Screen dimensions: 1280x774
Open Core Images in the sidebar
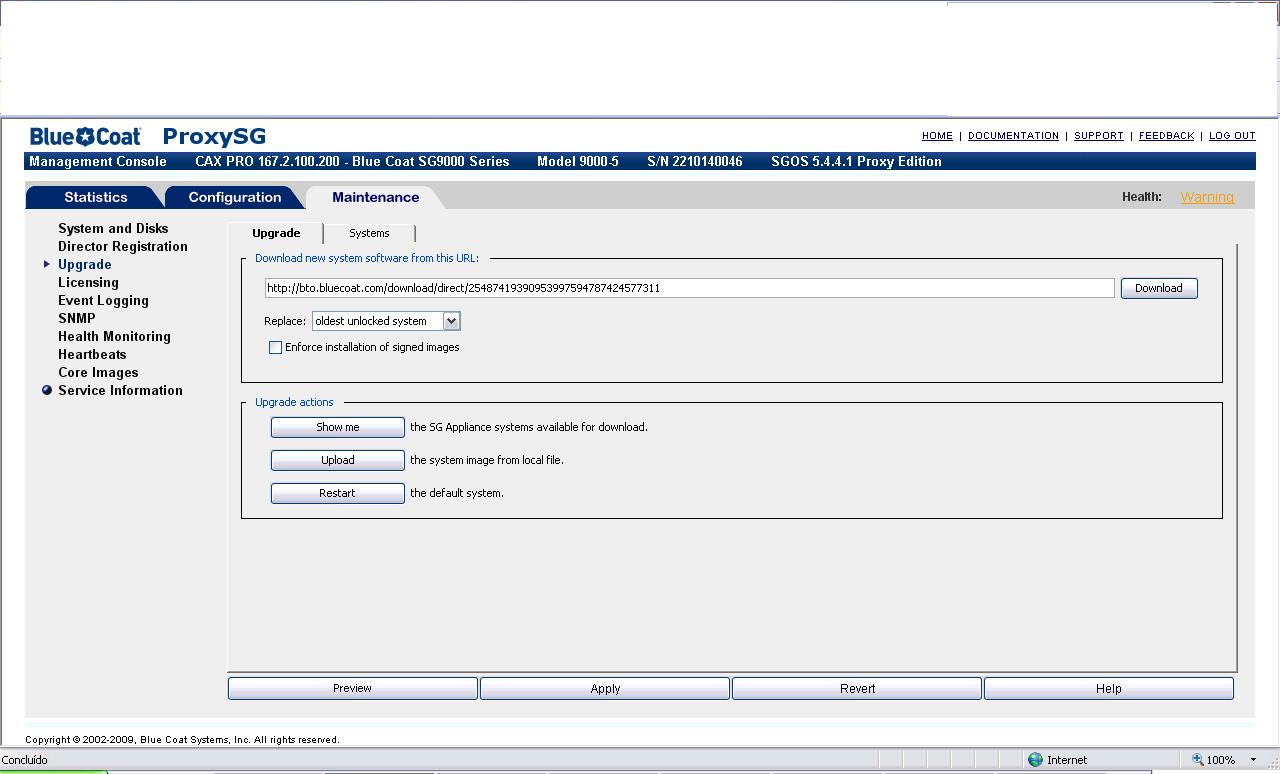98,372
